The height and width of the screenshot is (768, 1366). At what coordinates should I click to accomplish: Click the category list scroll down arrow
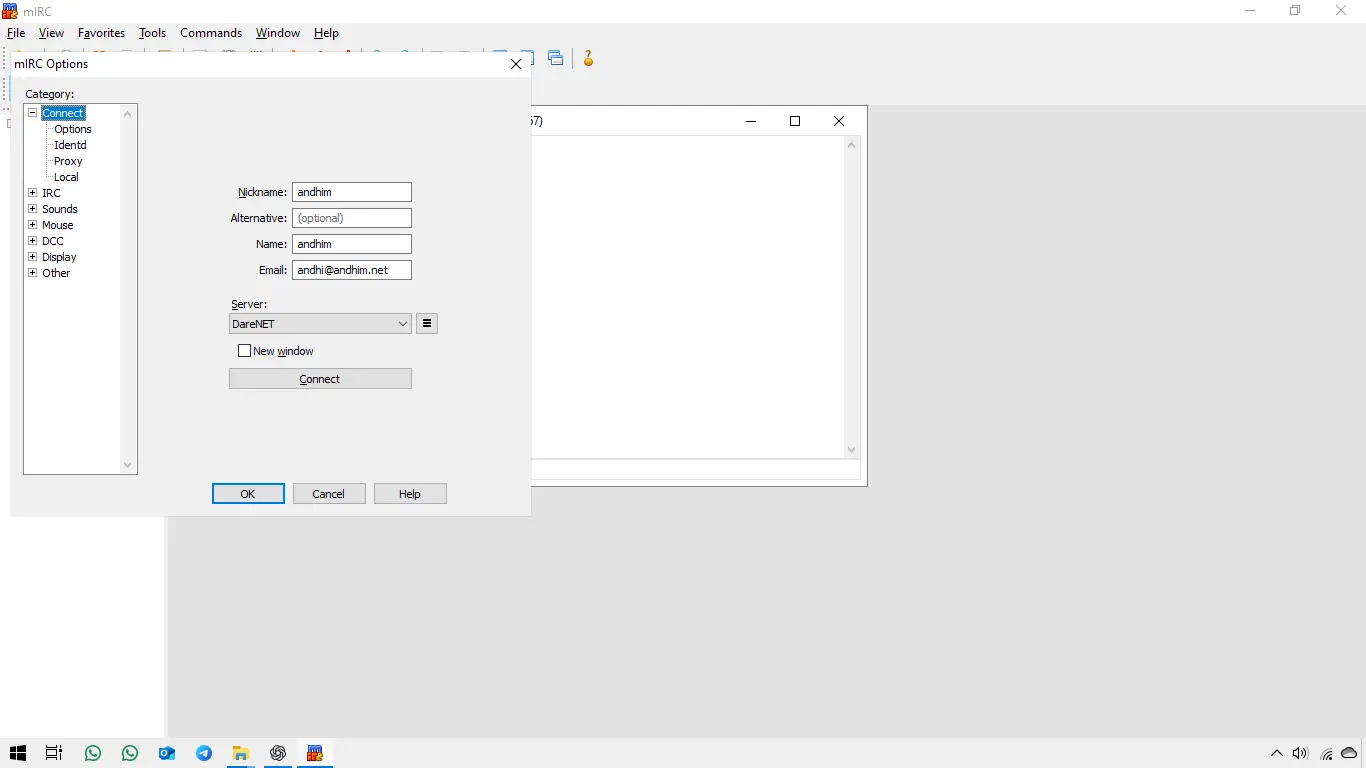[127, 465]
